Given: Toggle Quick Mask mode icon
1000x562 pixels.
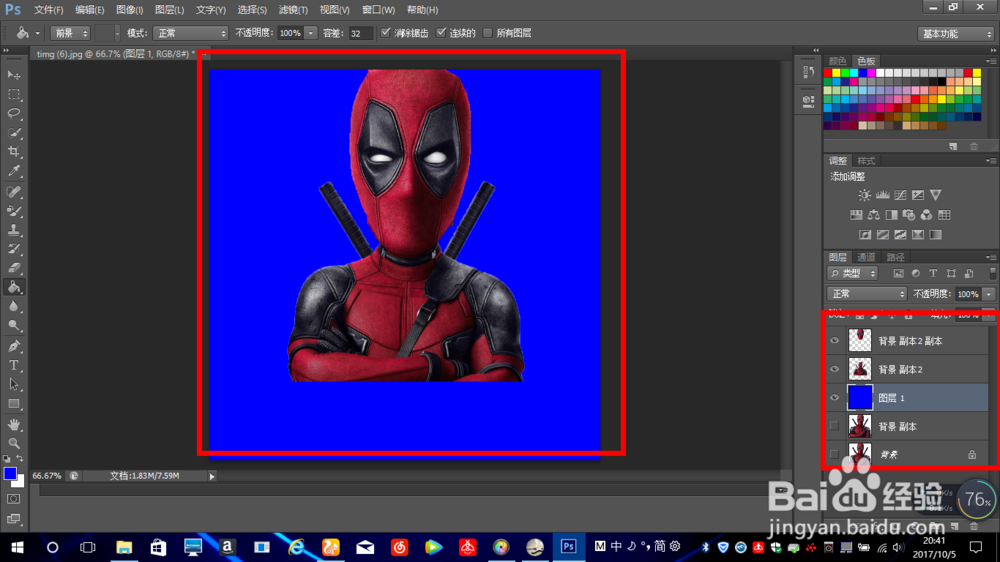Looking at the screenshot, I should pos(13,499).
